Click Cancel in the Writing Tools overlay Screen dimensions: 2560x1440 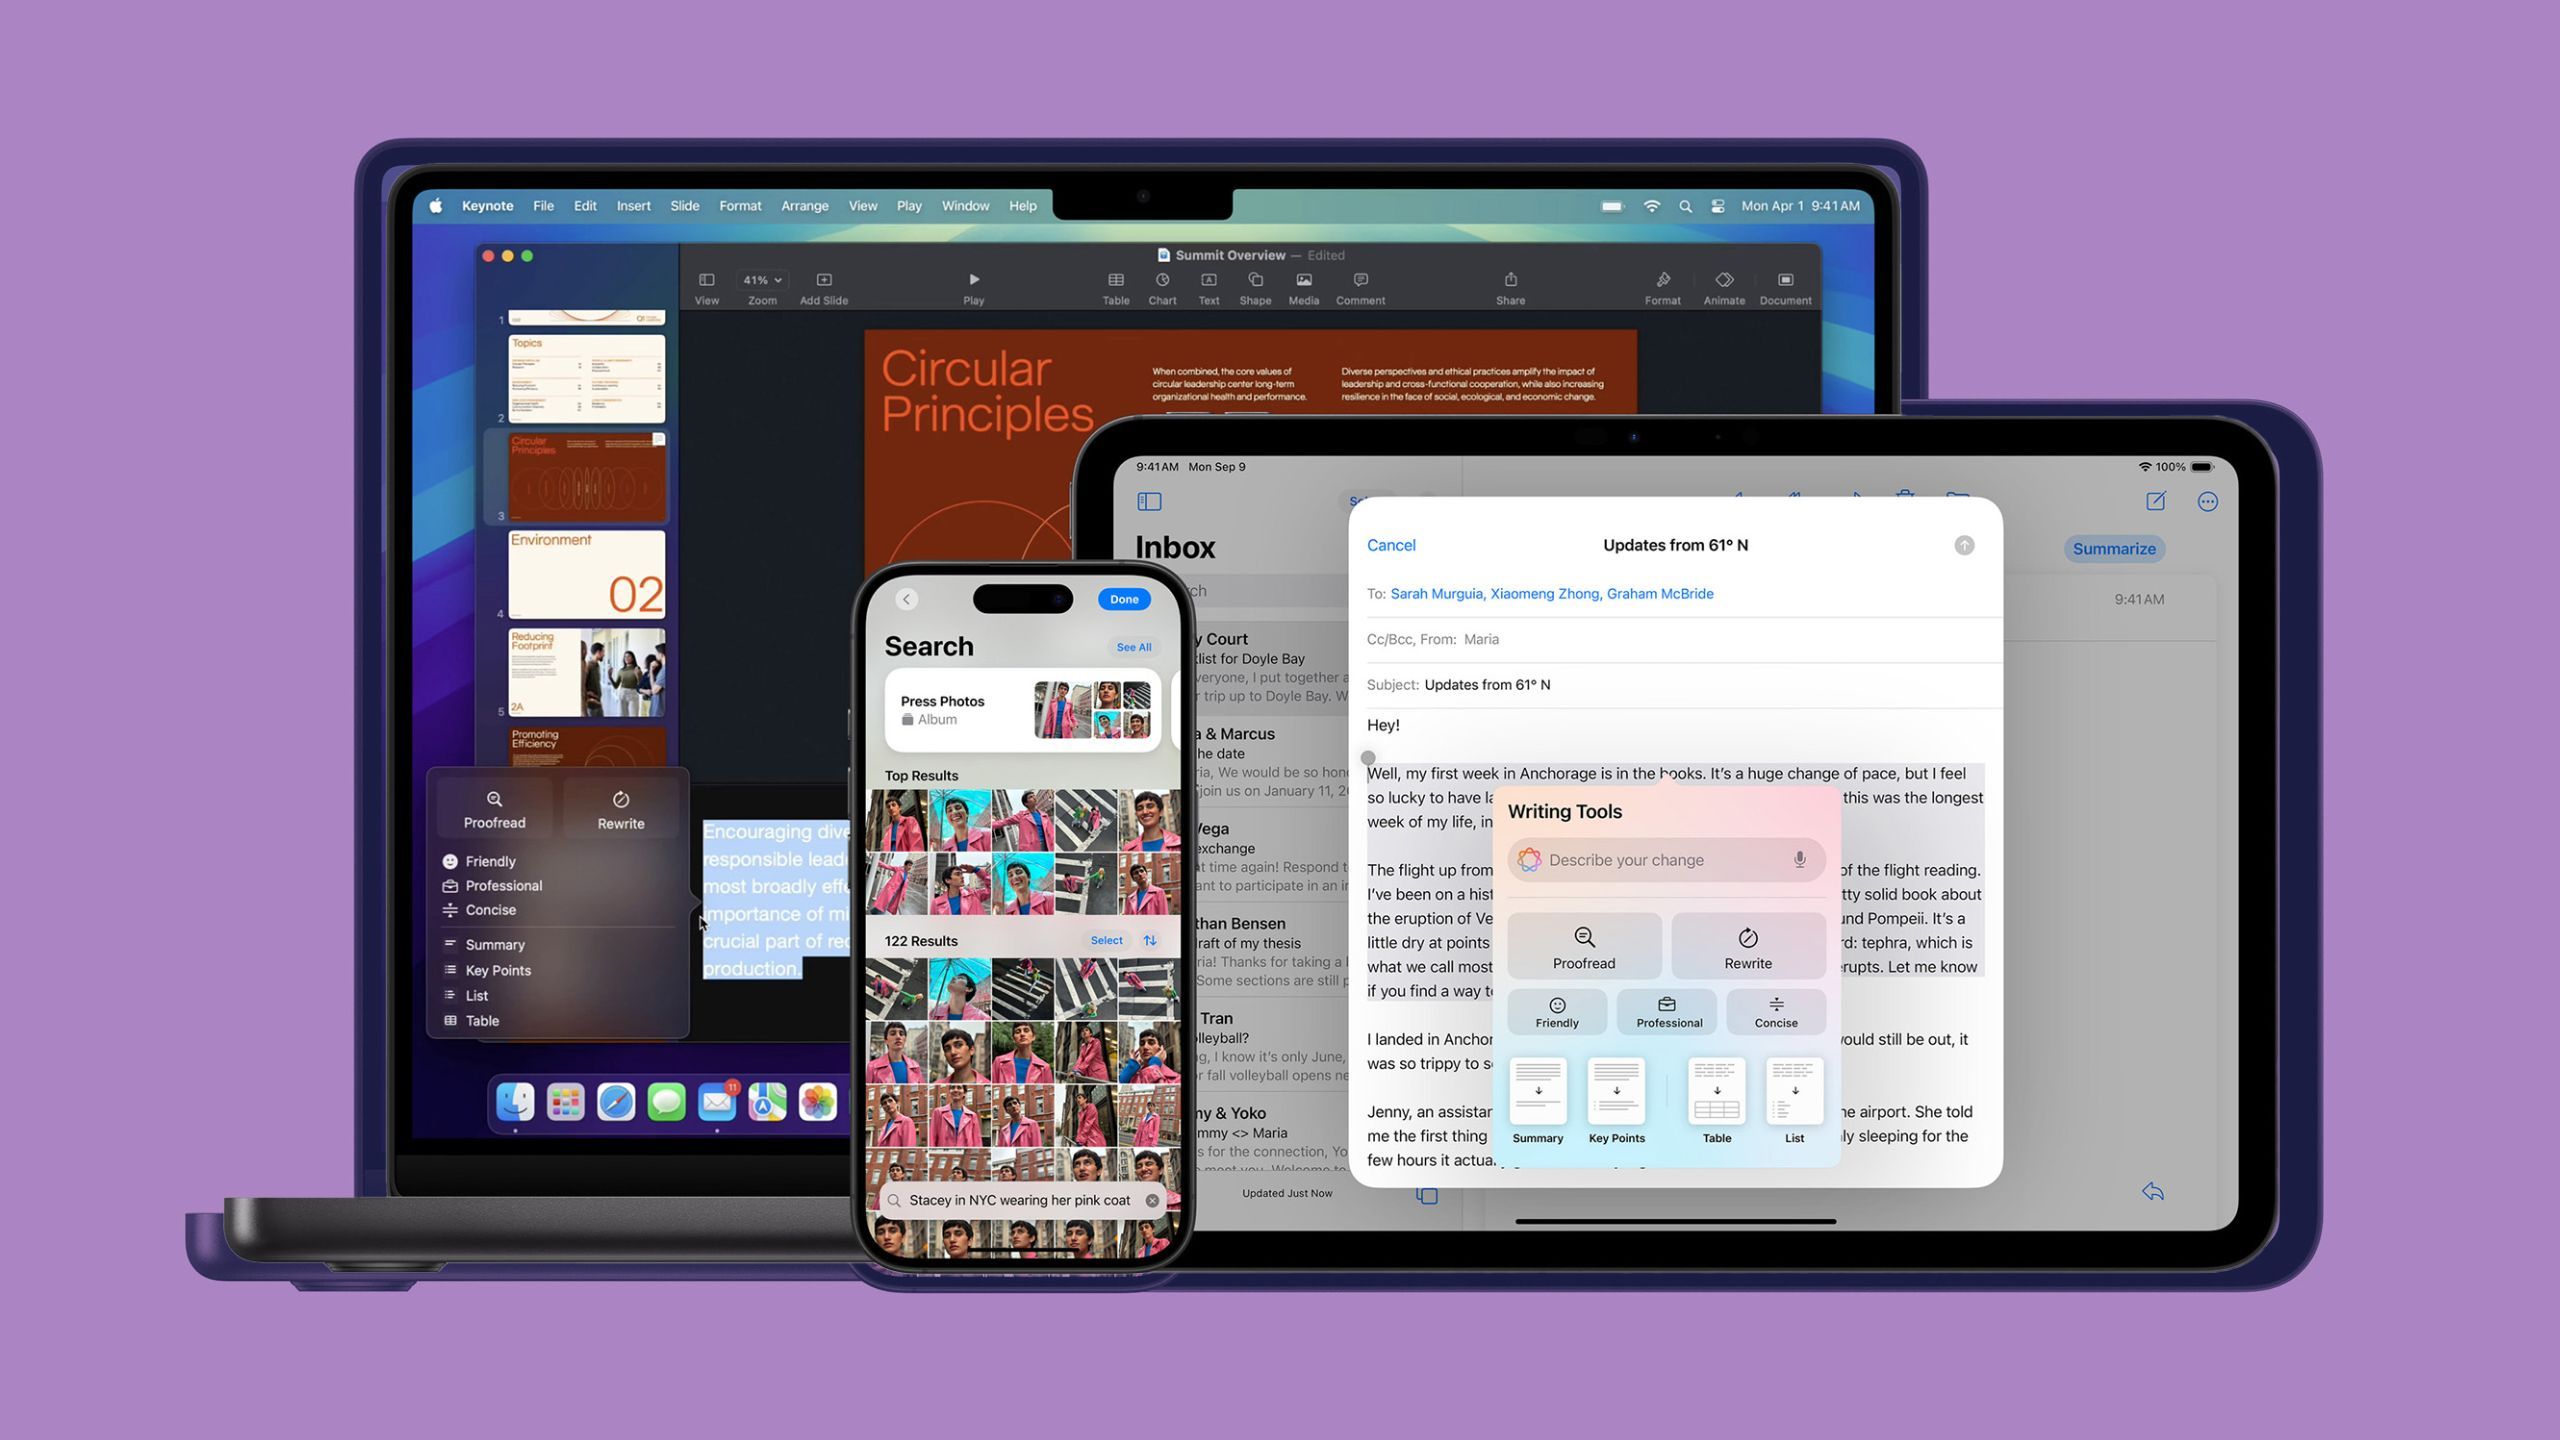coord(1391,543)
